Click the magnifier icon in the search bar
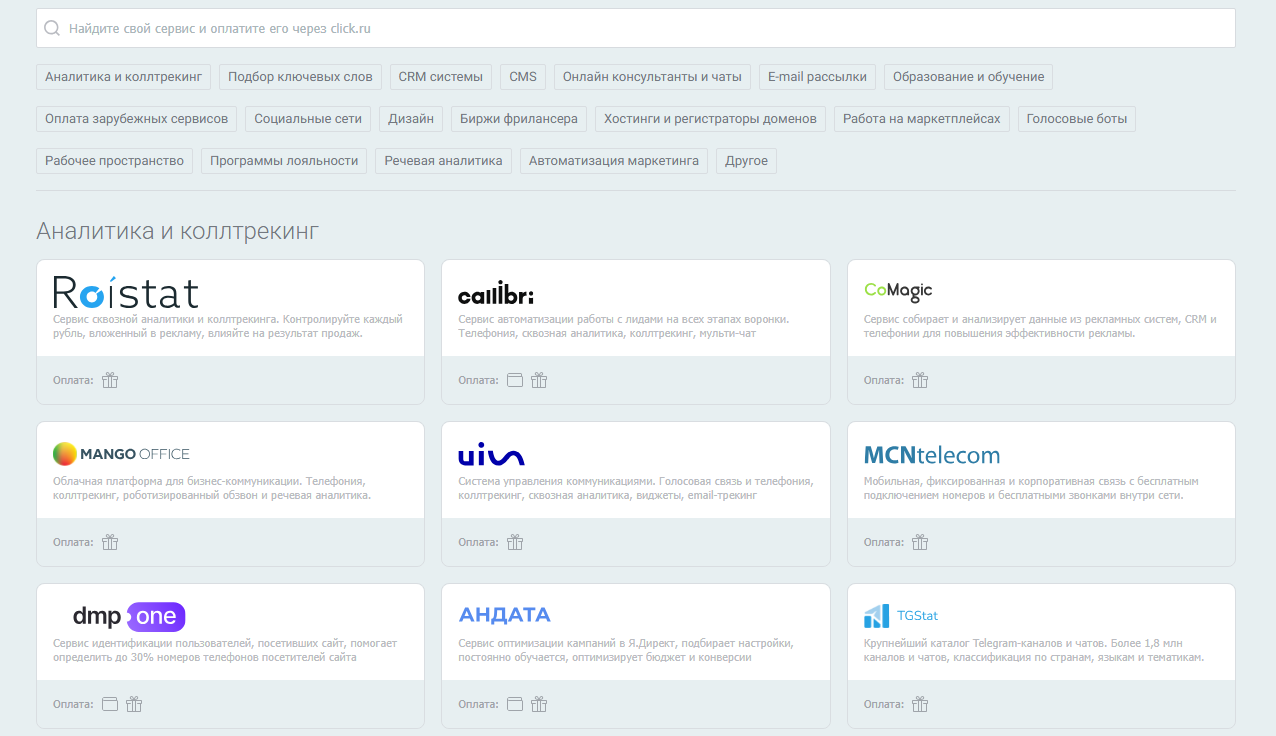This screenshot has height=736, width=1276. point(52,28)
